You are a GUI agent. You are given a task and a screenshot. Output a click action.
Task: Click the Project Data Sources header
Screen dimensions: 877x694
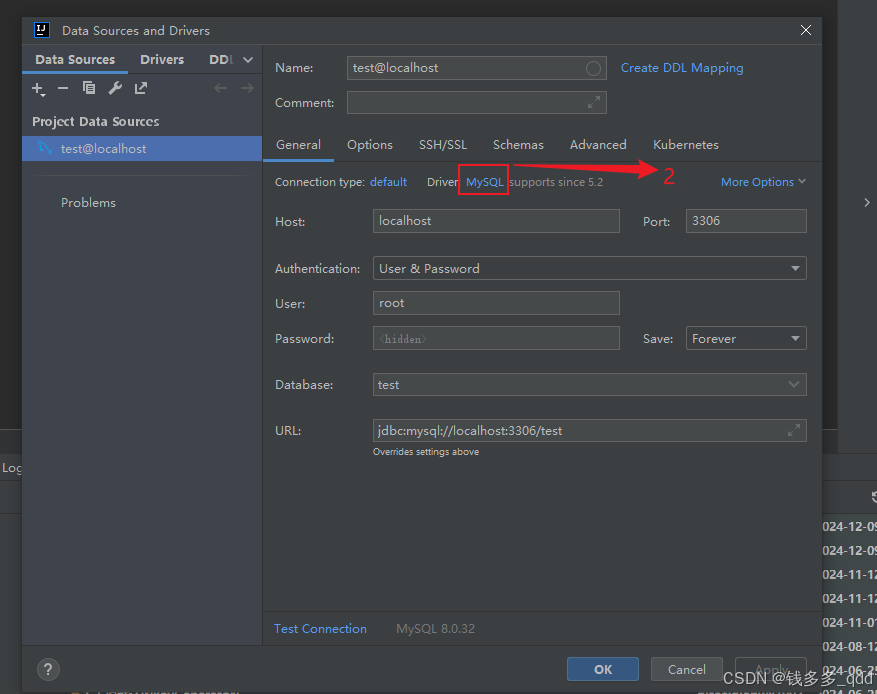[96, 121]
